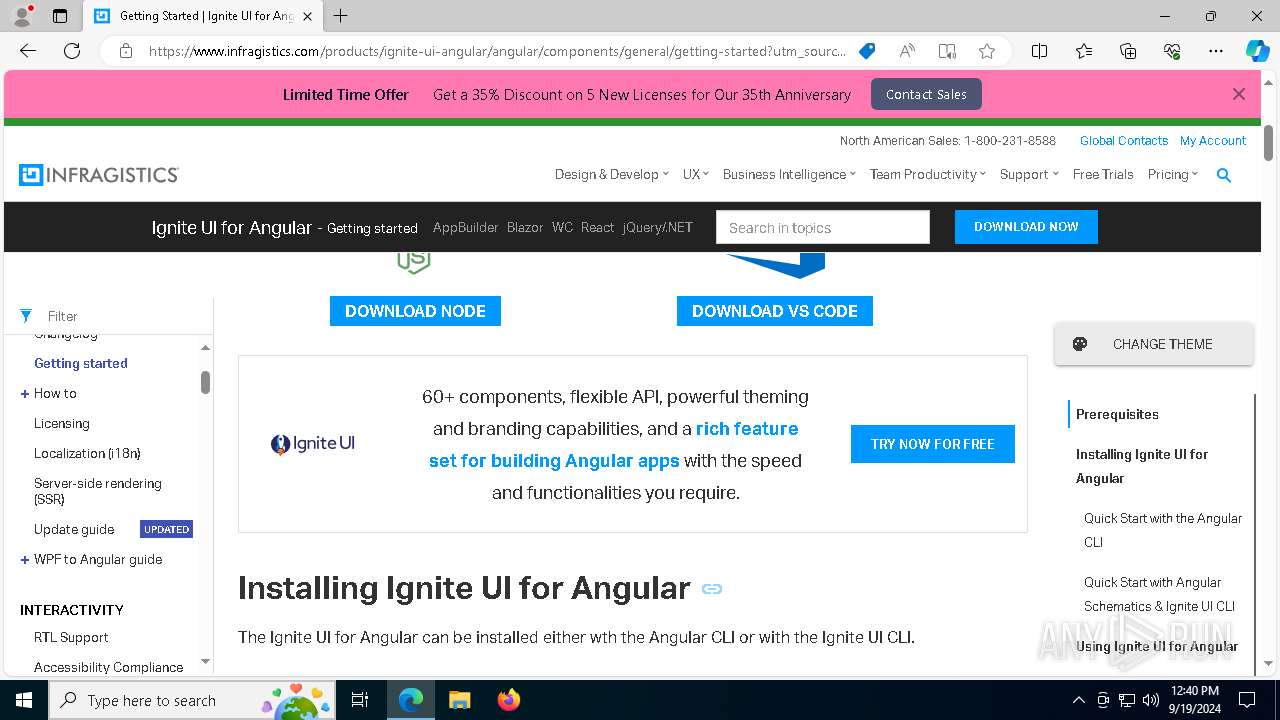The image size is (1280, 720).
Task: Expand the UX dropdown menu
Action: pyautogui.click(x=696, y=174)
